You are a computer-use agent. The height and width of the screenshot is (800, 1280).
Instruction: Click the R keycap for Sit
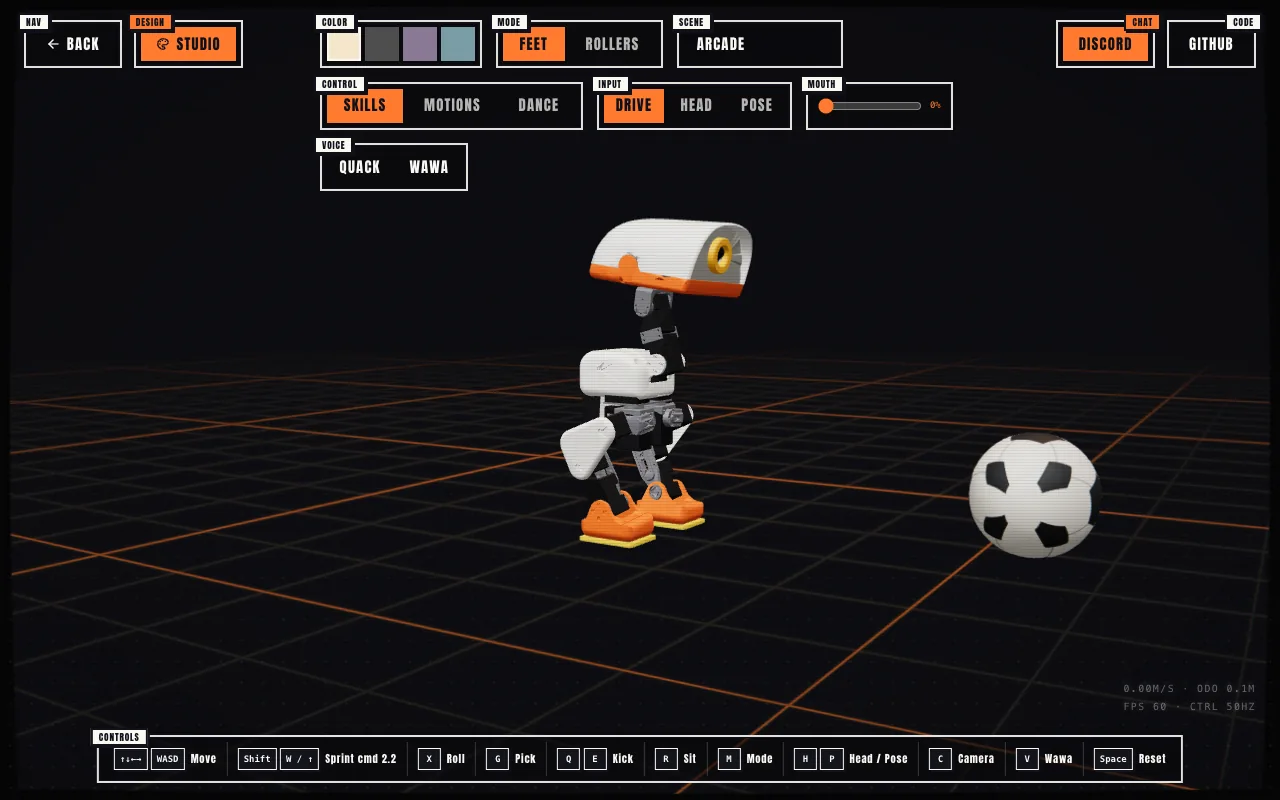click(x=666, y=759)
